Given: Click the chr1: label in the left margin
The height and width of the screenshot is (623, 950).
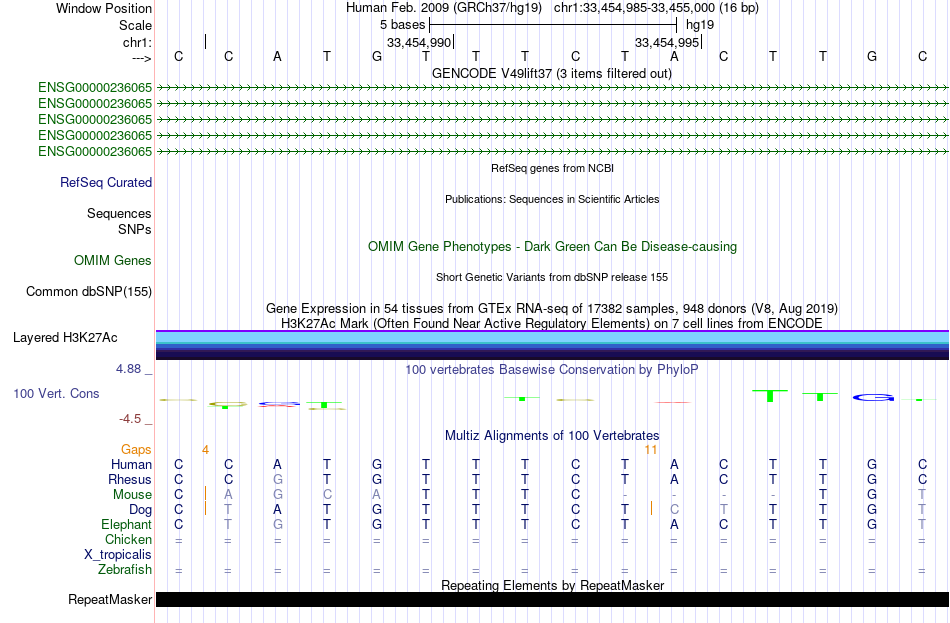Looking at the screenshot, I should (137, 42).
